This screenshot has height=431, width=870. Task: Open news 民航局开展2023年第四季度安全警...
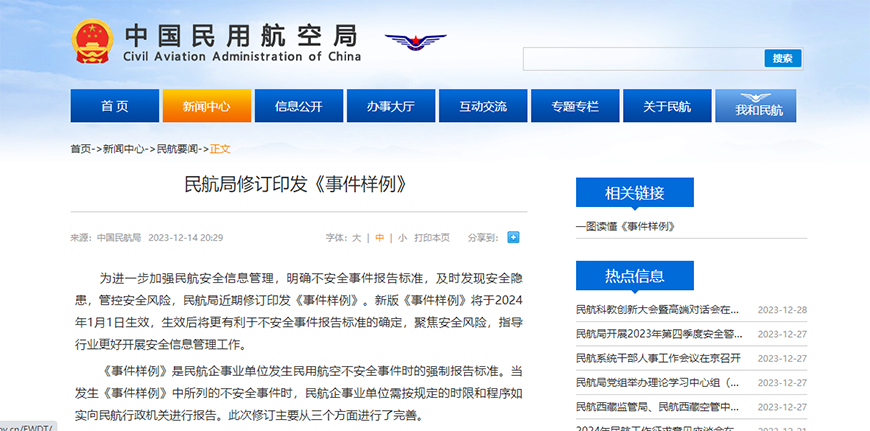point(659,334)
